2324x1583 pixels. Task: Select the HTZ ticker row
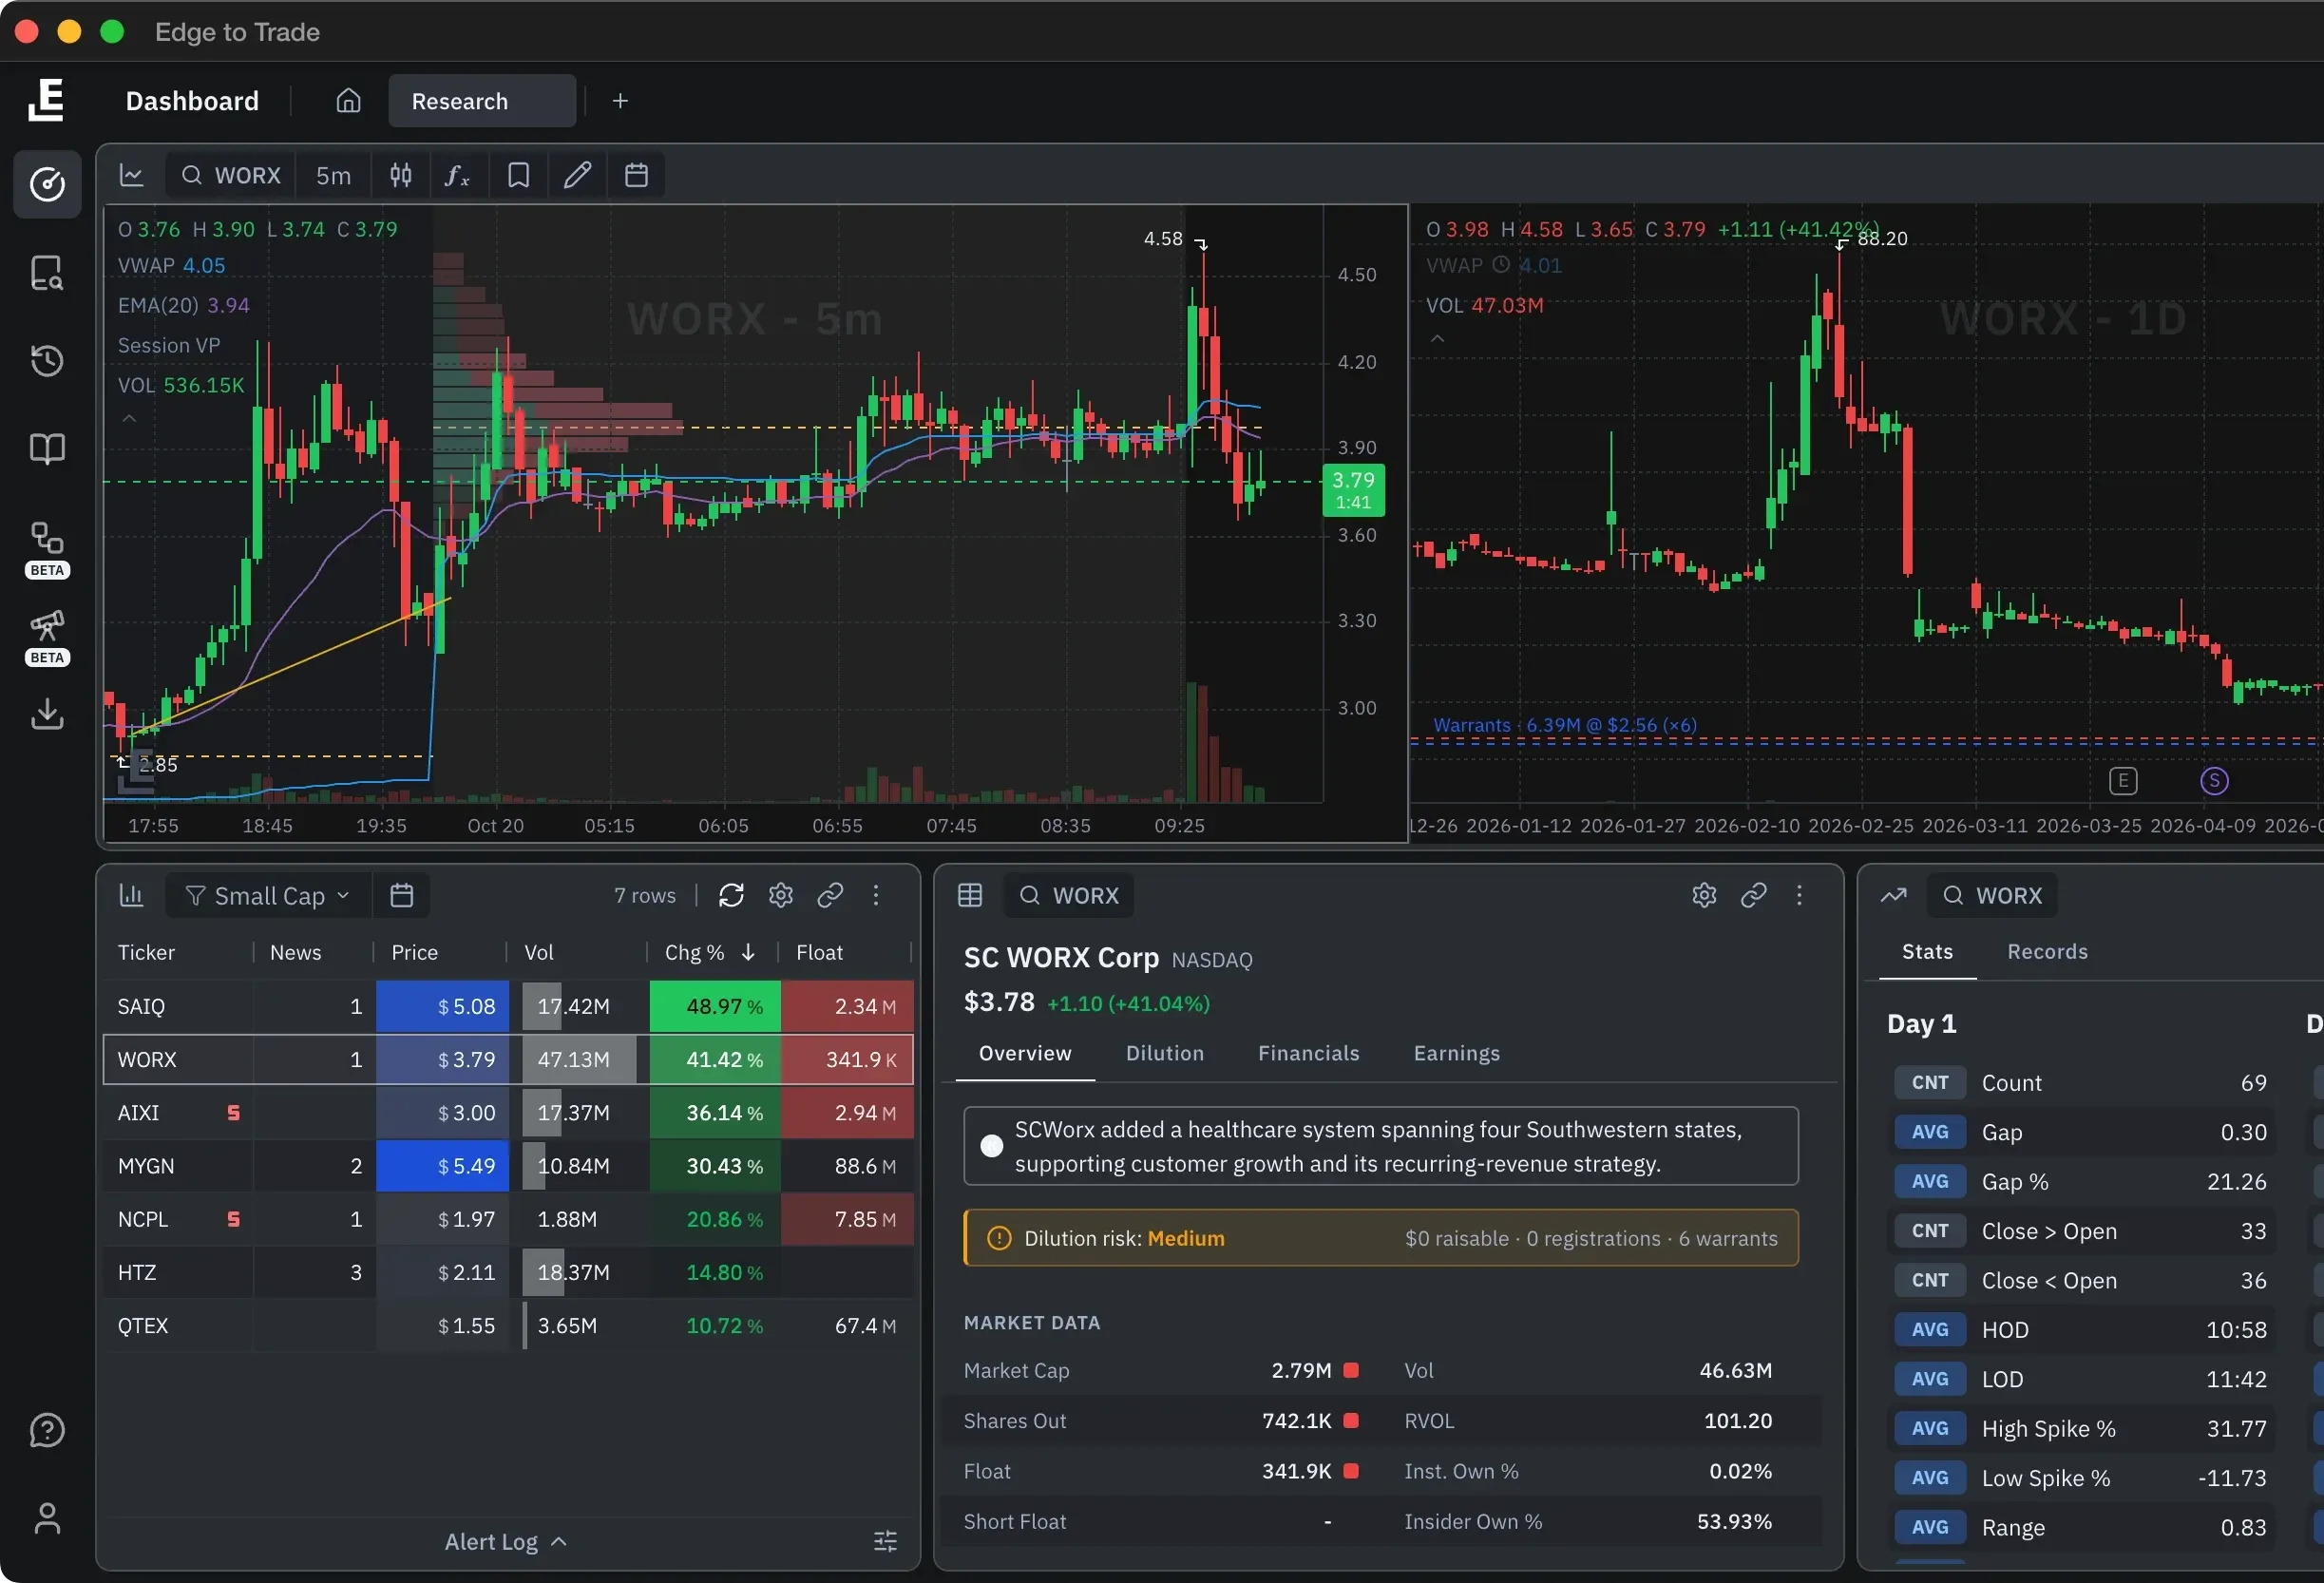508,1272
